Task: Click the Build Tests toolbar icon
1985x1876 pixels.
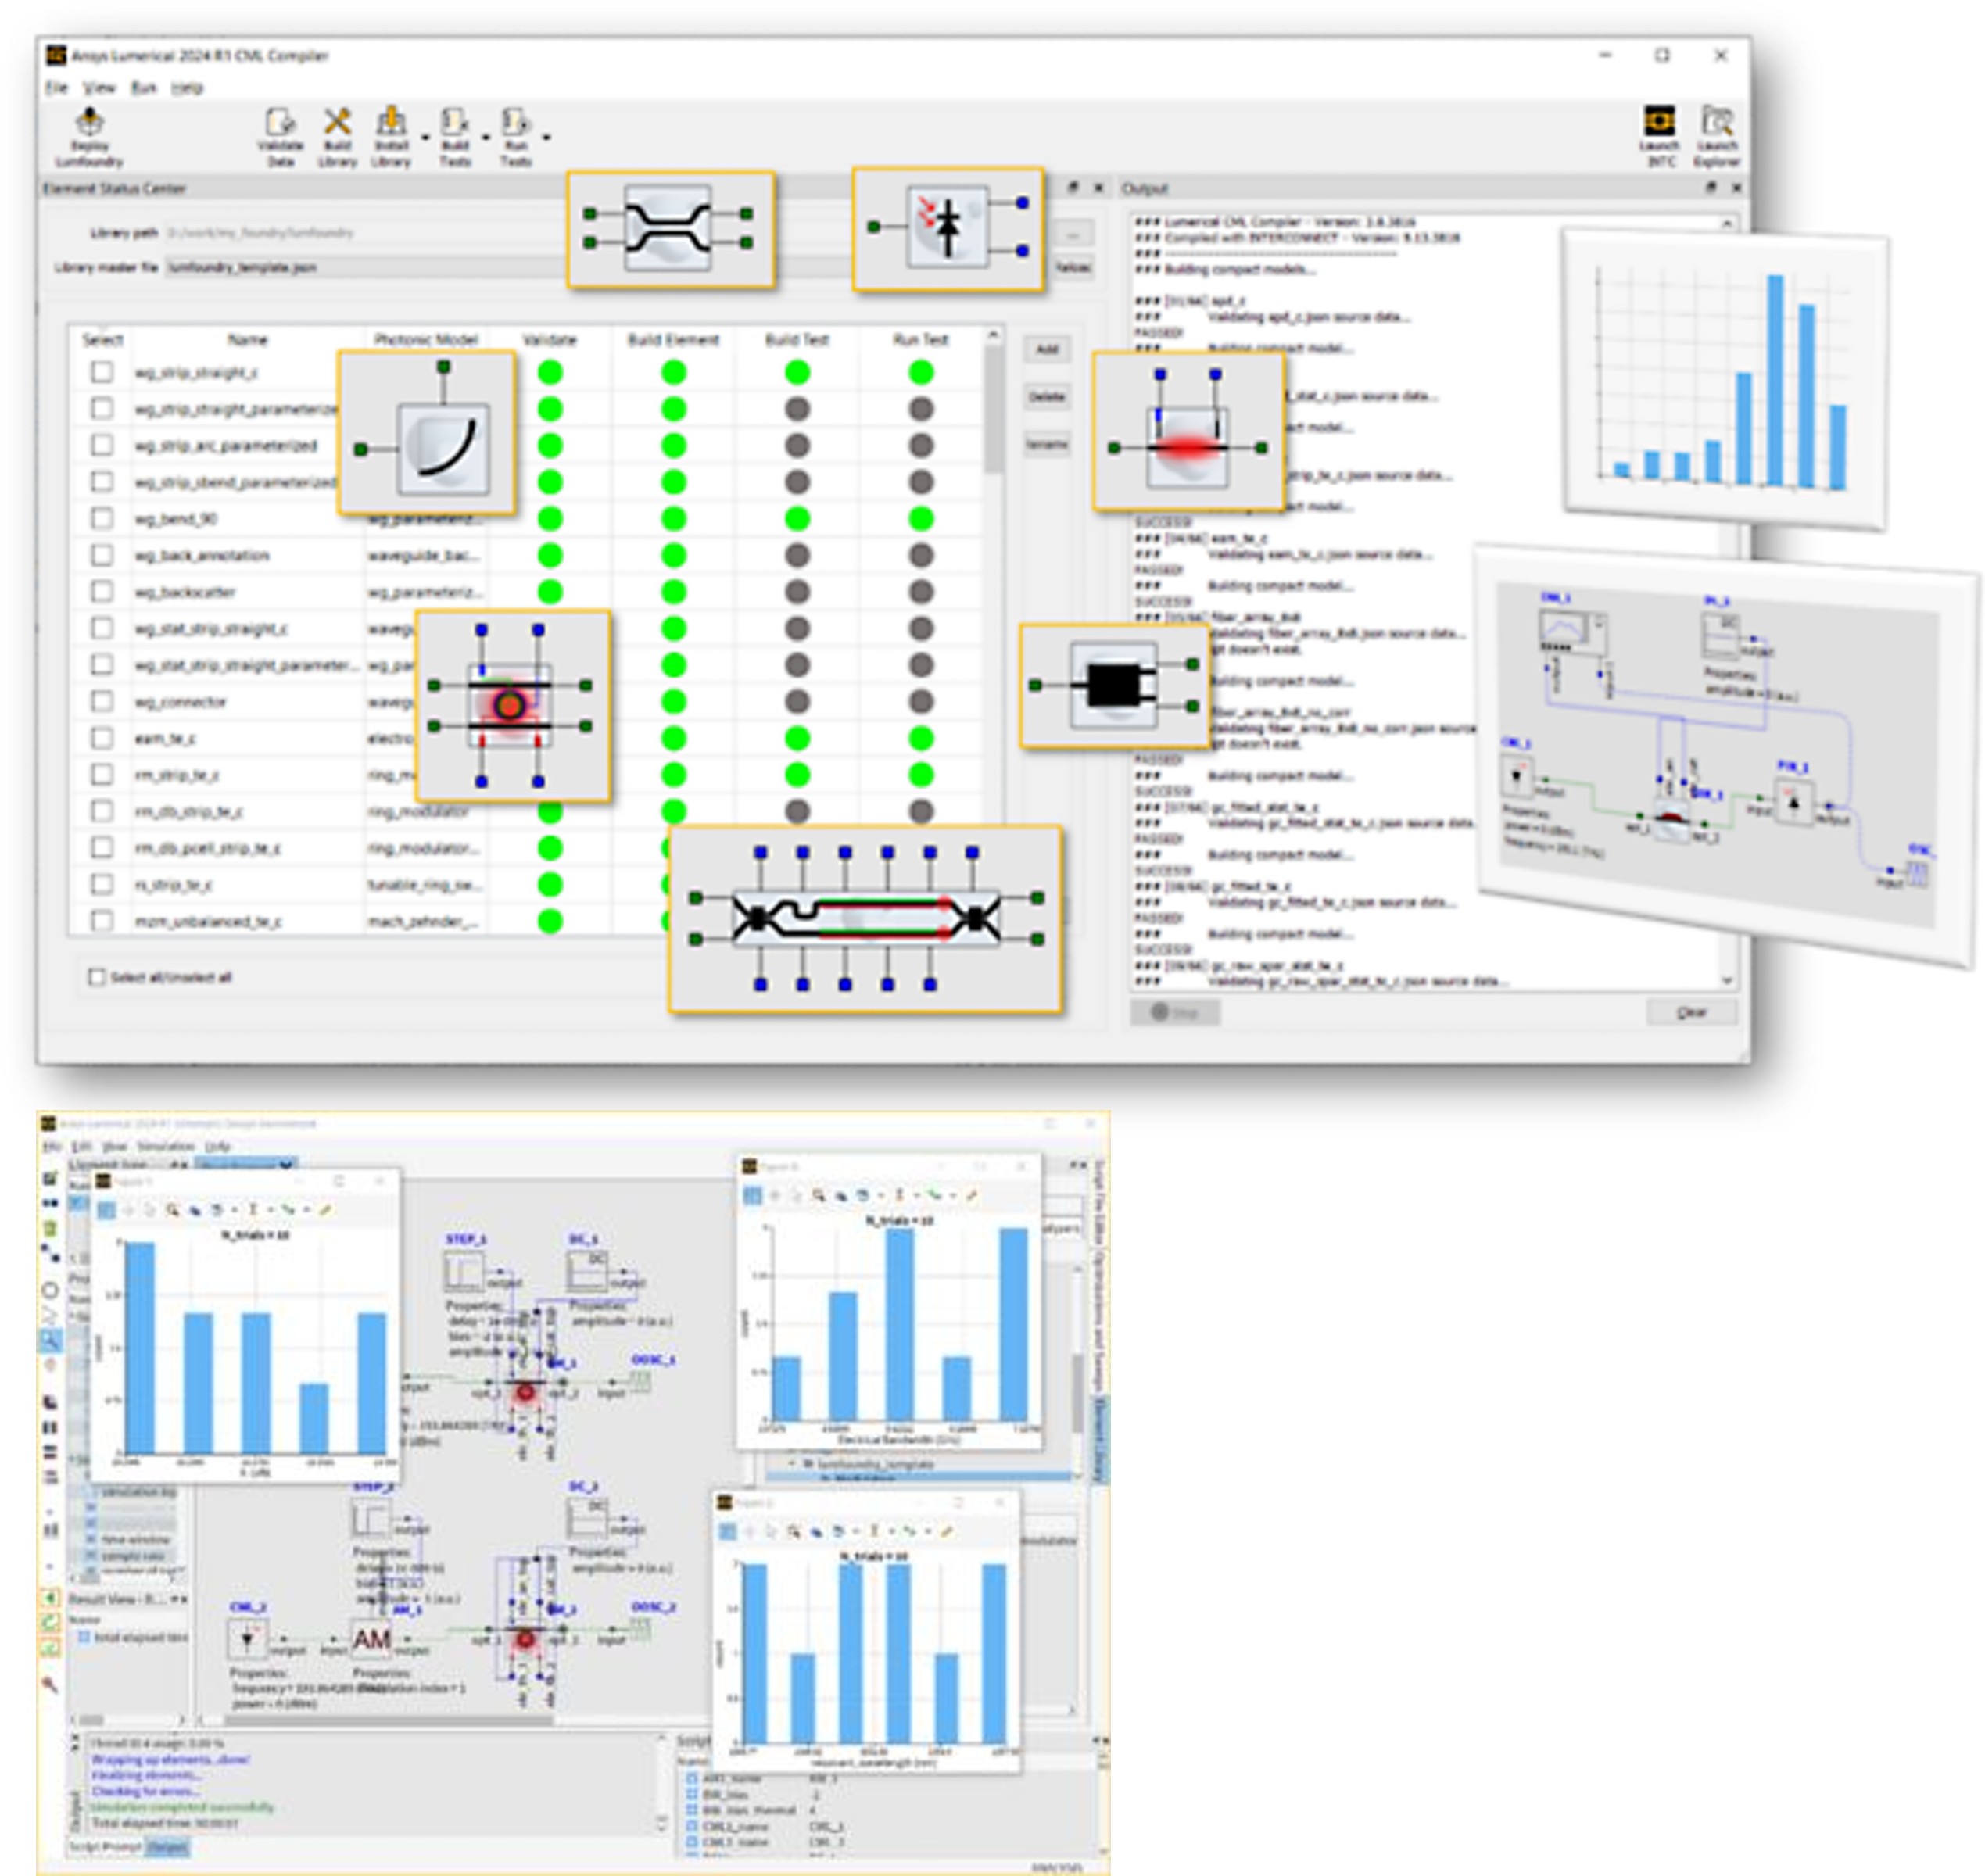Action: coord(455,136)
